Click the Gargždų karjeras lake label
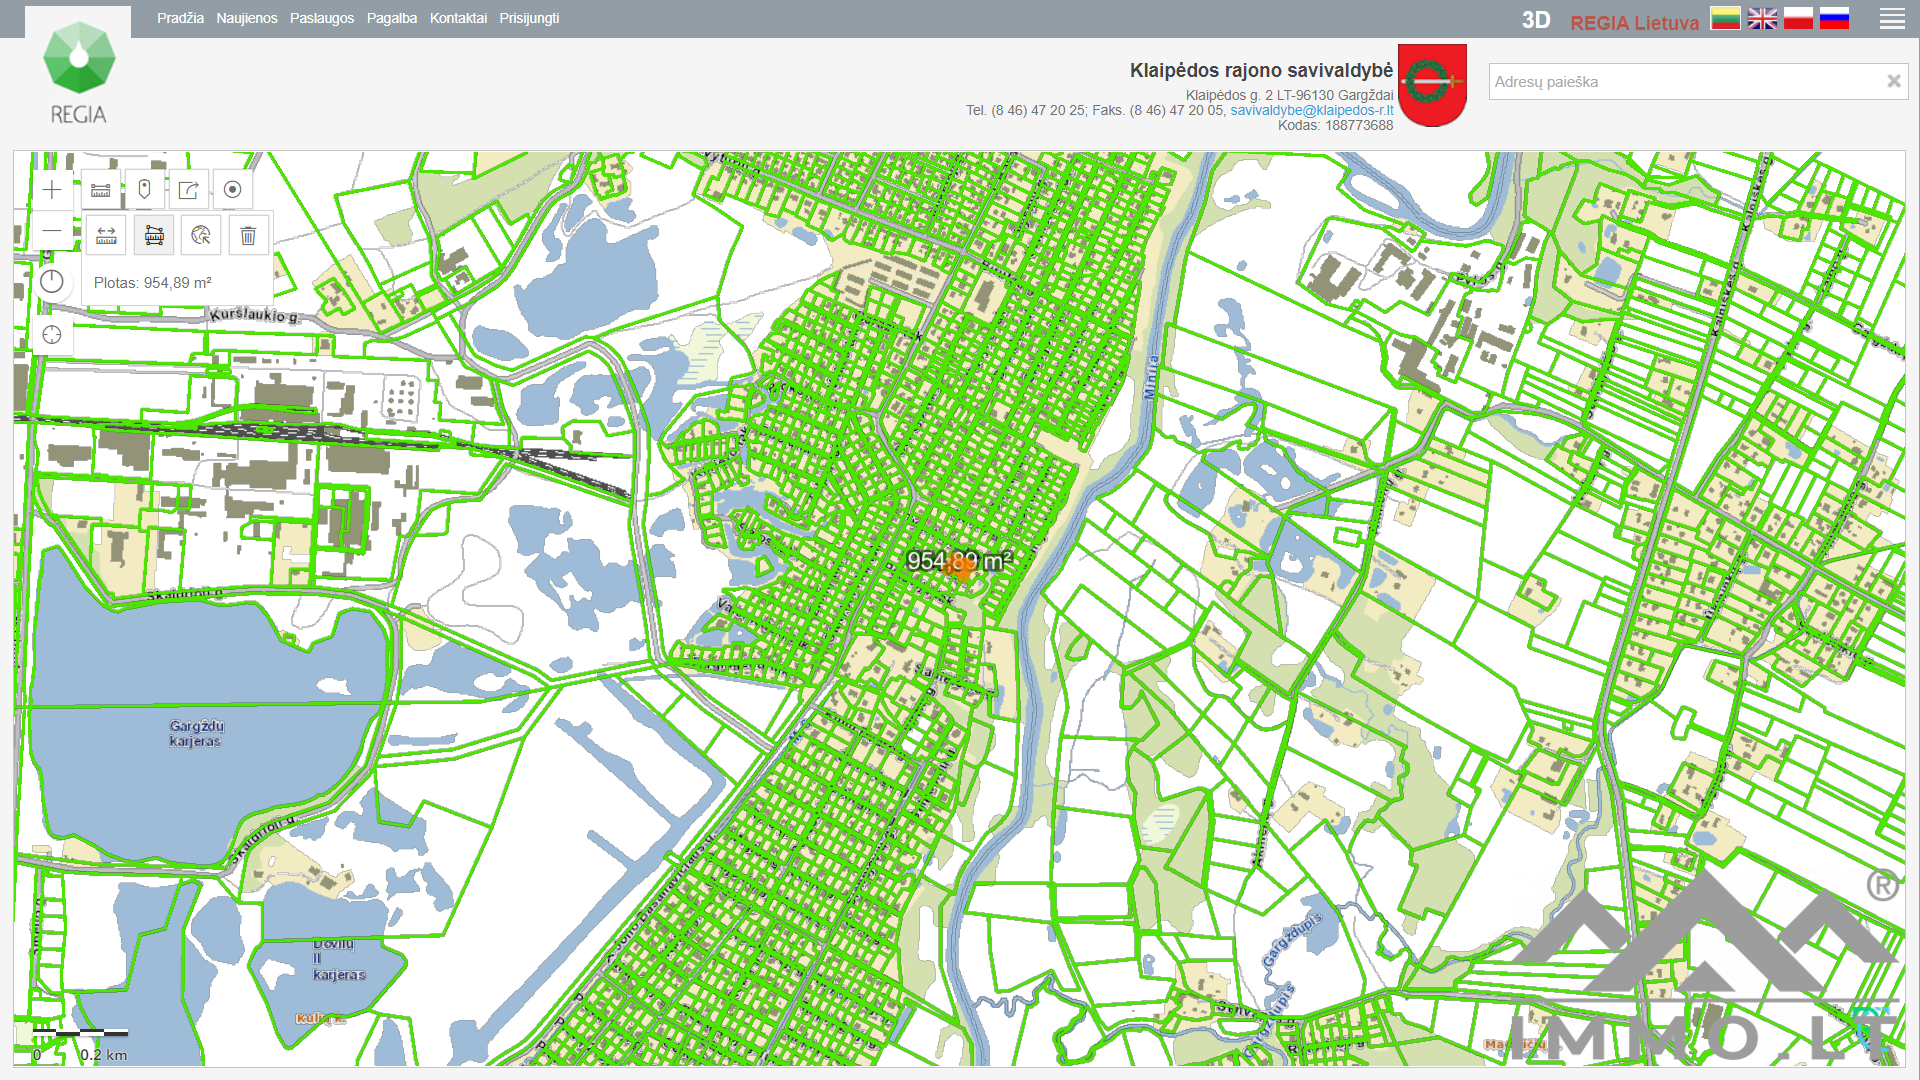The image size is (1920, 1080). (x=196, y=734)
